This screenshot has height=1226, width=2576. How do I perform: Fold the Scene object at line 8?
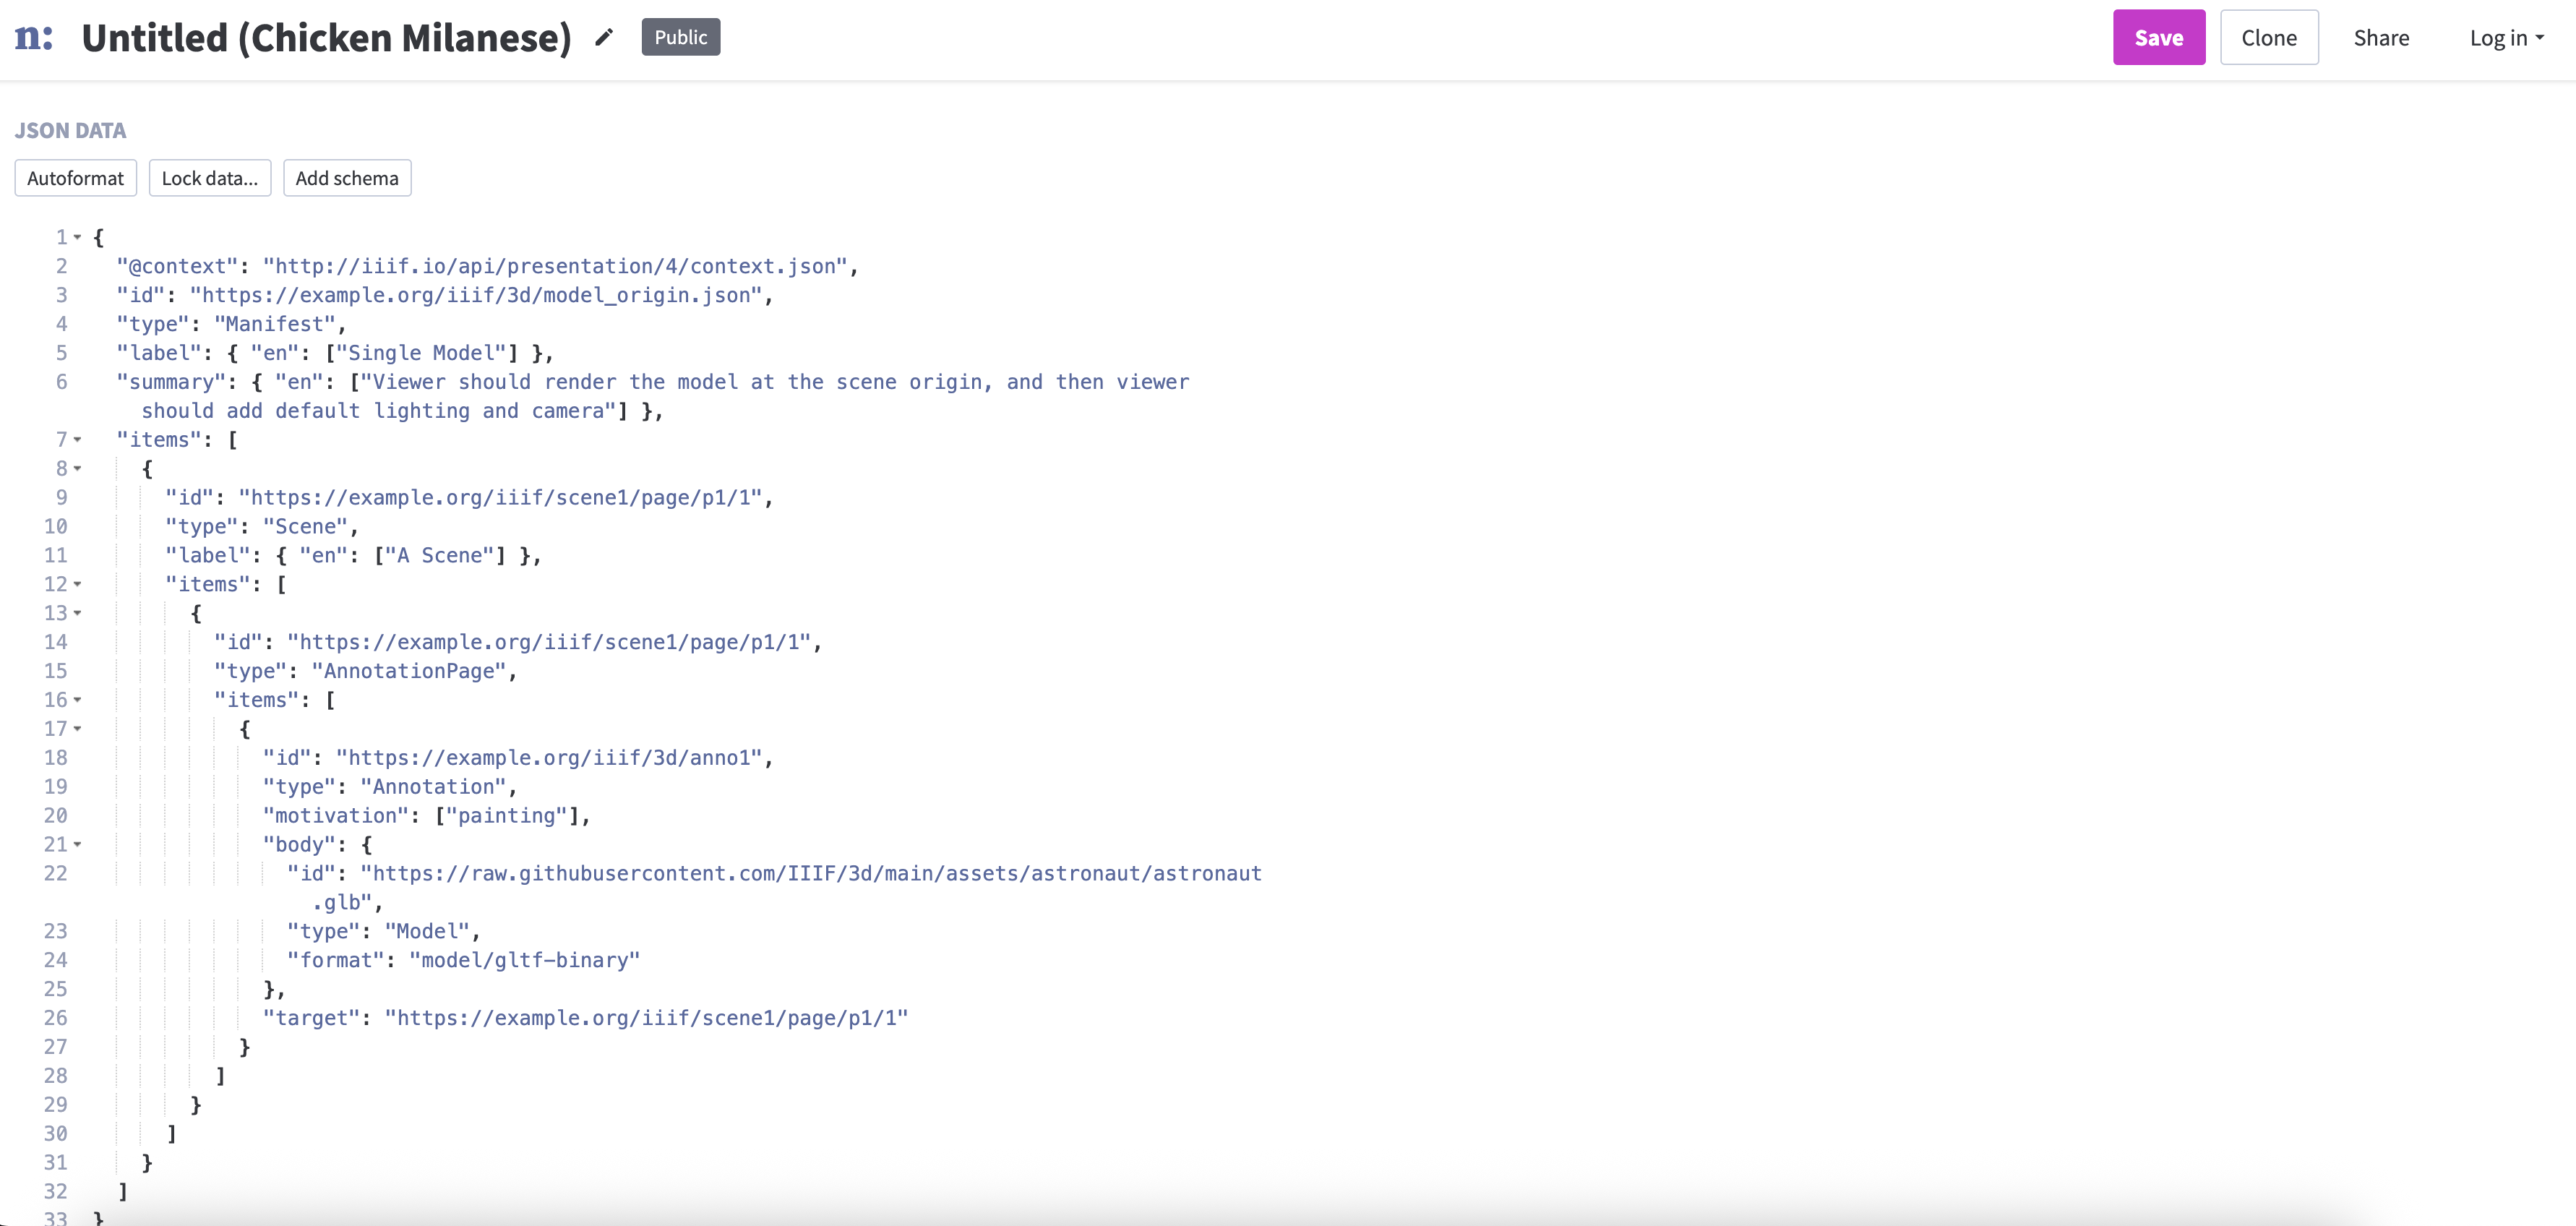(x=78, y=469)
